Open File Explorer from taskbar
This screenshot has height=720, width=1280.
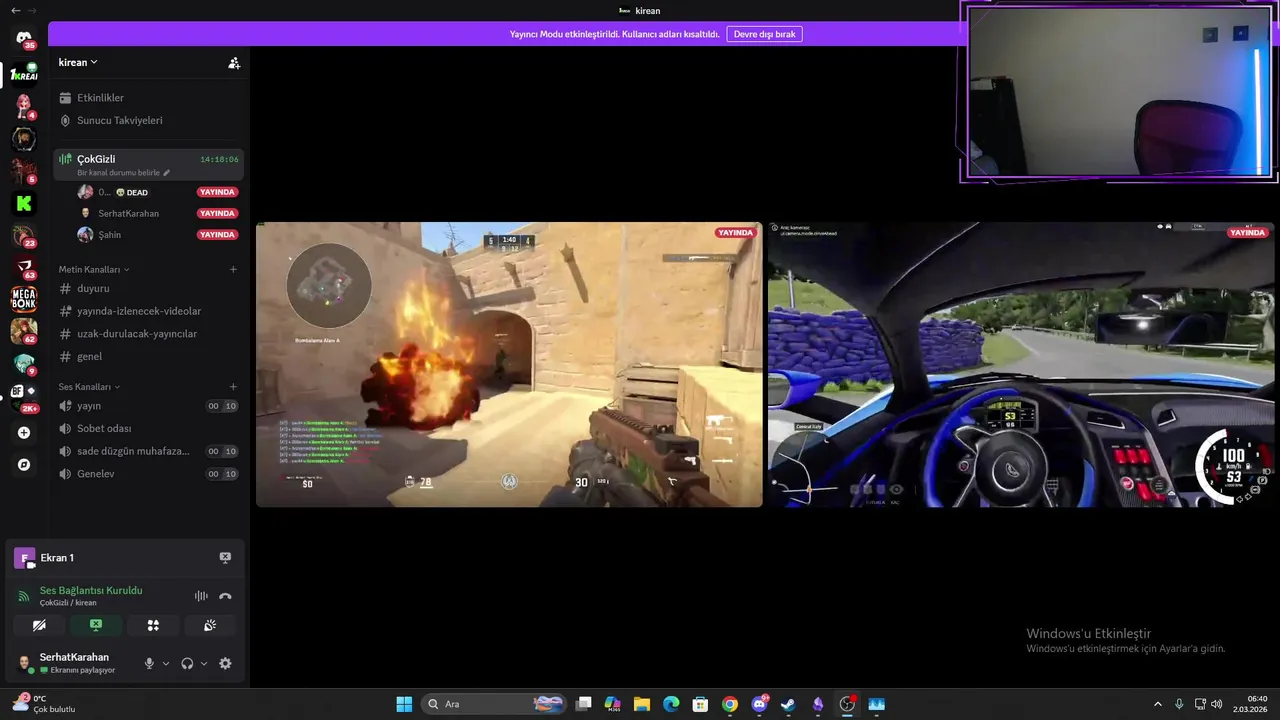click(642, 704)
